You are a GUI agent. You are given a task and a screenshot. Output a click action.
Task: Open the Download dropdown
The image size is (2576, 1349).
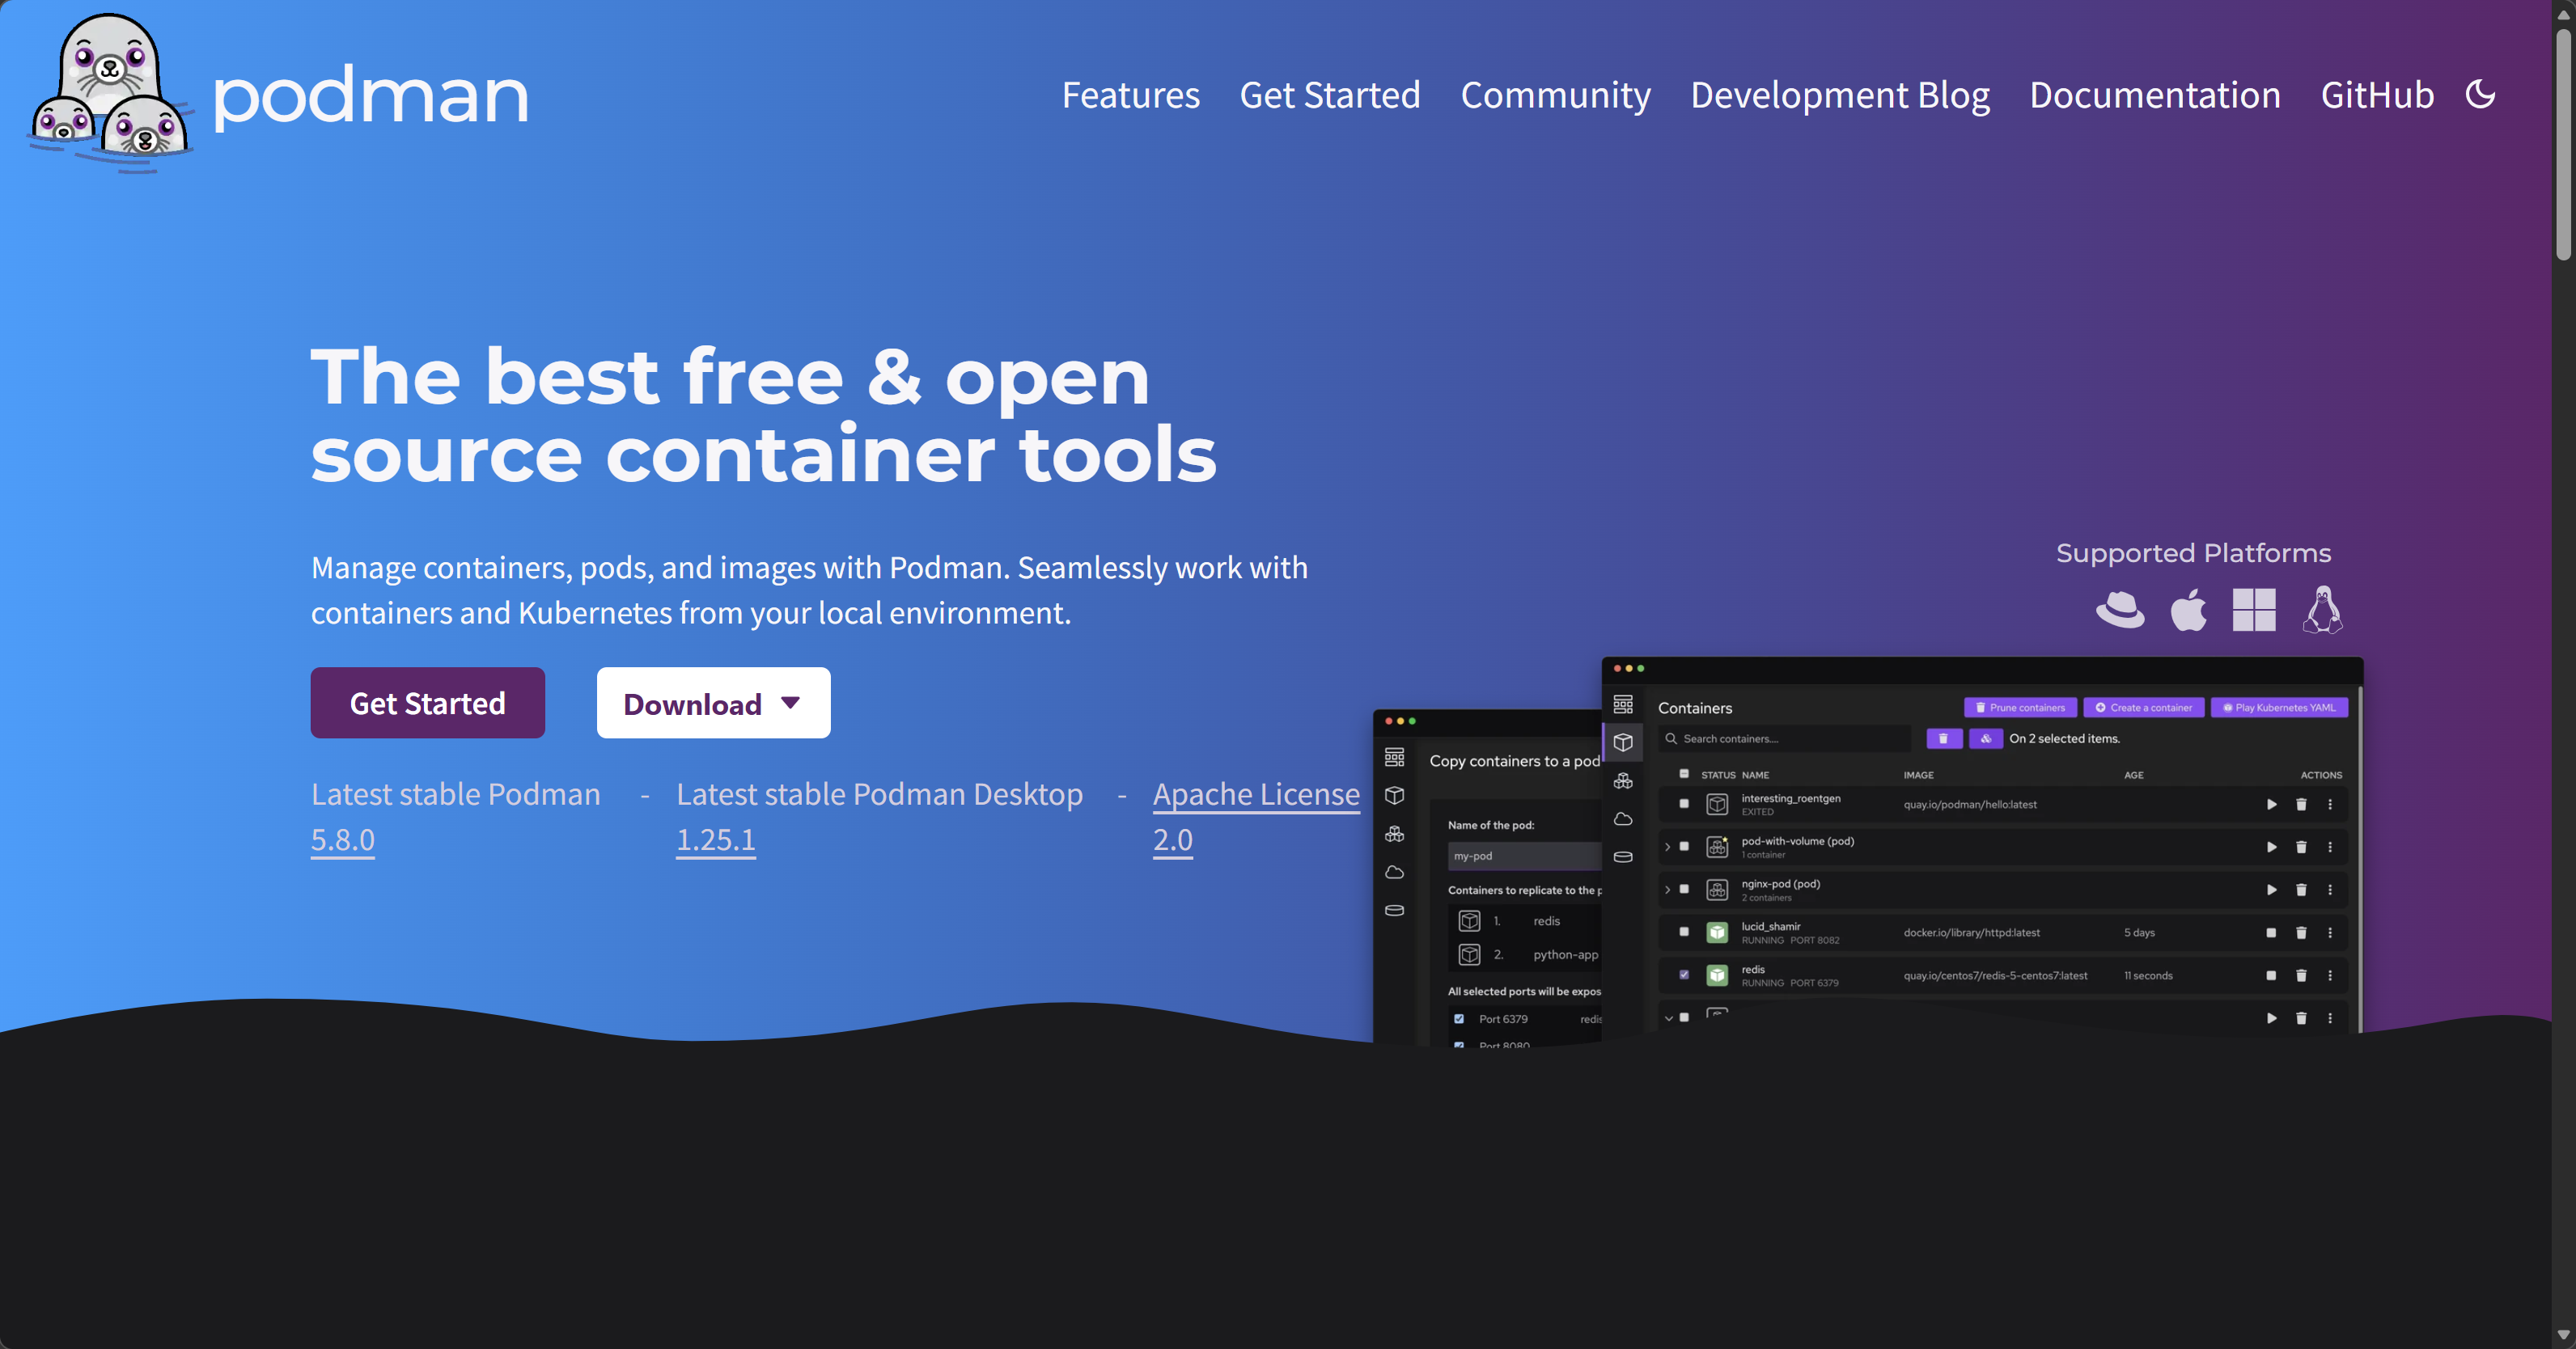click(x=713, y=703)
